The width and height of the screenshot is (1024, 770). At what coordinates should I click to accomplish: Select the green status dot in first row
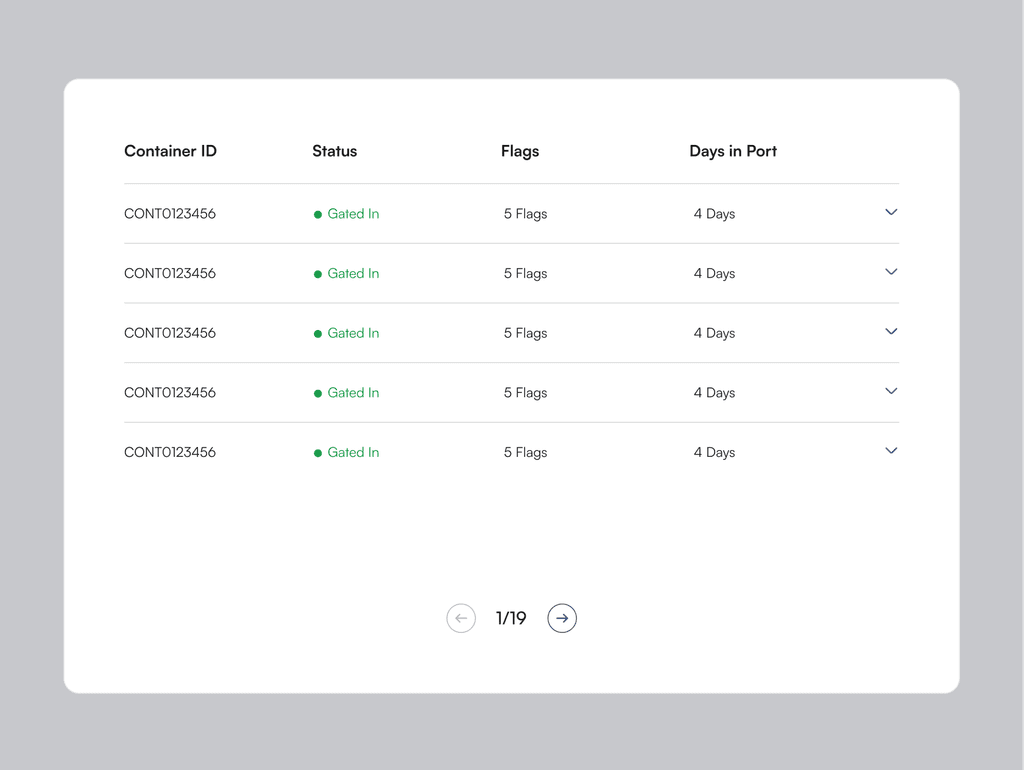pyautogui.click(x=318, y=214)
